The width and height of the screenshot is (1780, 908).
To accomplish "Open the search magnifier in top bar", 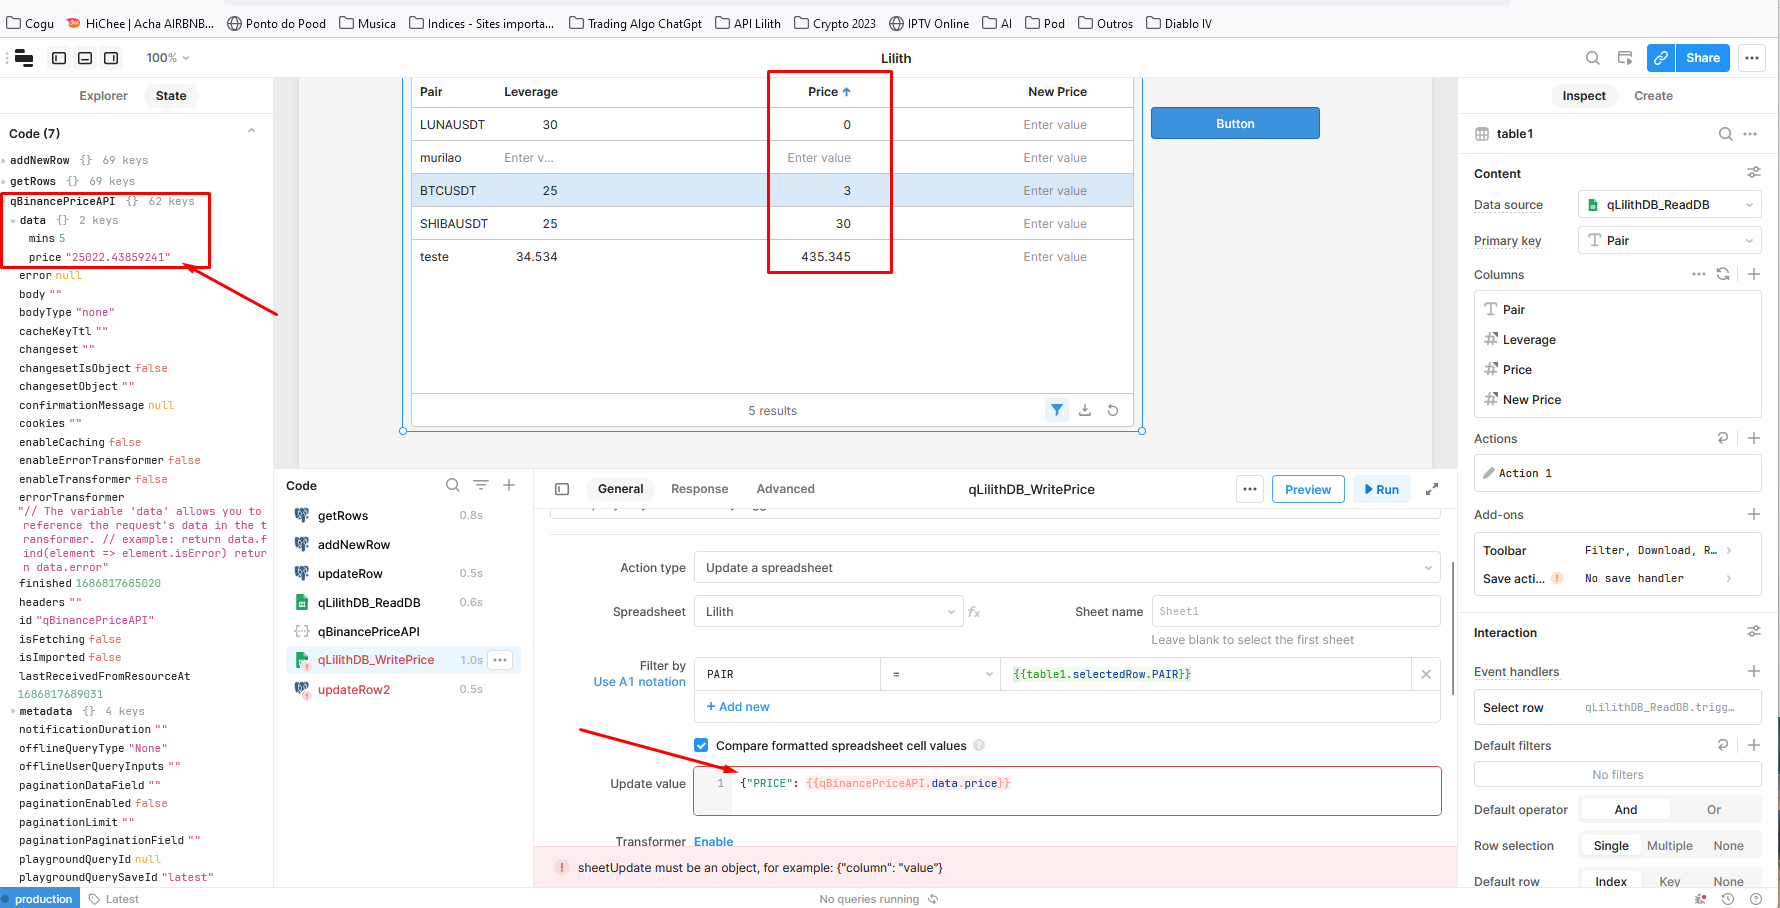I will (1593, 58).
